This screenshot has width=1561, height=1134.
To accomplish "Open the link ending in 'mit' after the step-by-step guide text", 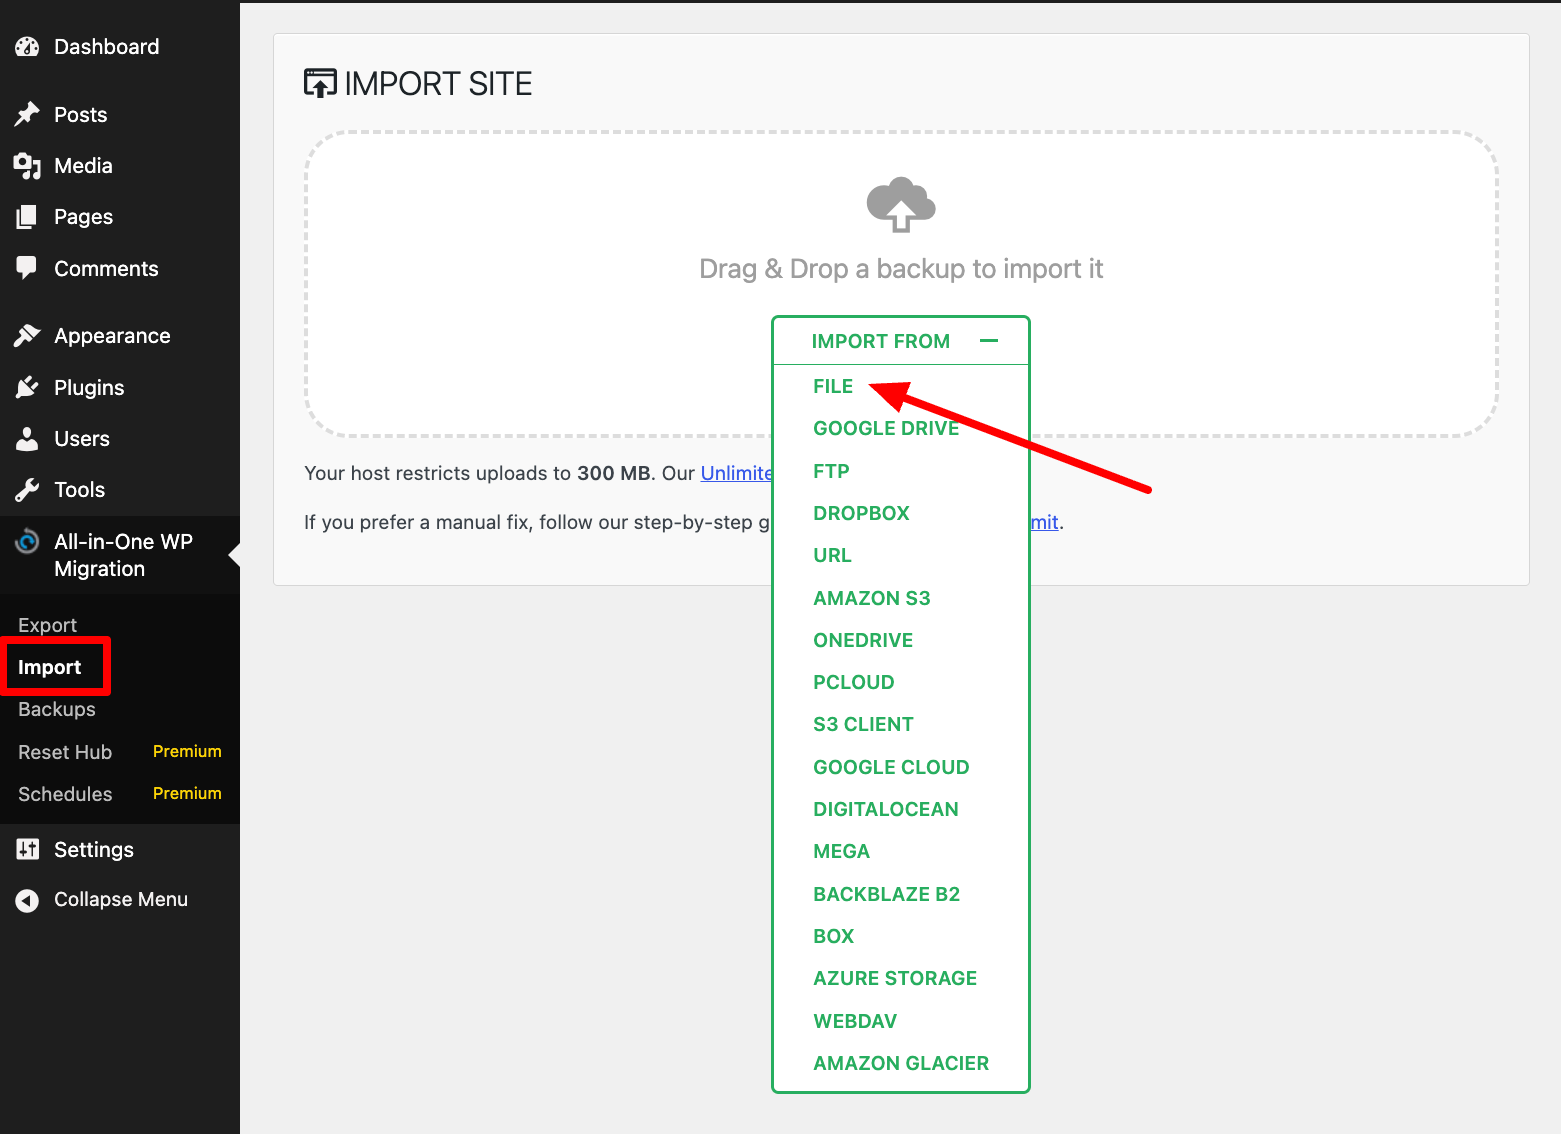I will [x=1045, y=522].
